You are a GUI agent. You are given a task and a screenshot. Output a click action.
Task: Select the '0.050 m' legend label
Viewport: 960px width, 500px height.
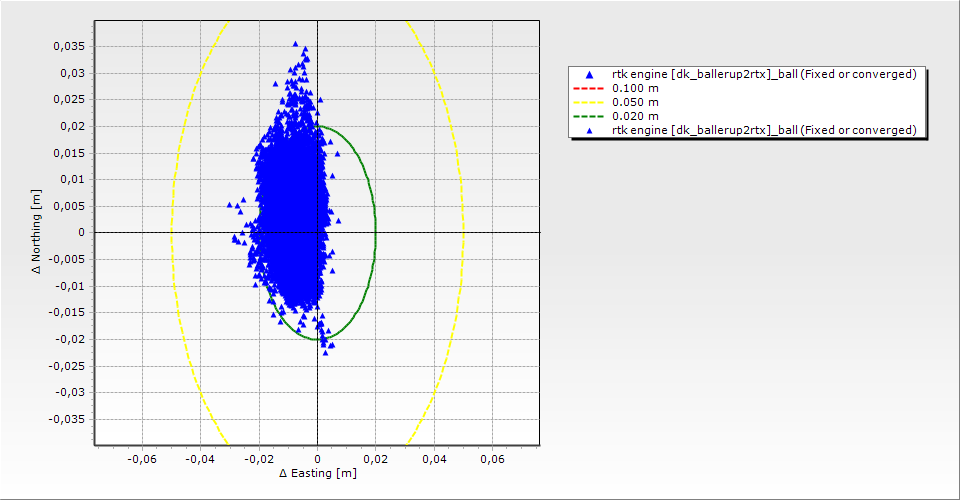click(x=635, y=102)
